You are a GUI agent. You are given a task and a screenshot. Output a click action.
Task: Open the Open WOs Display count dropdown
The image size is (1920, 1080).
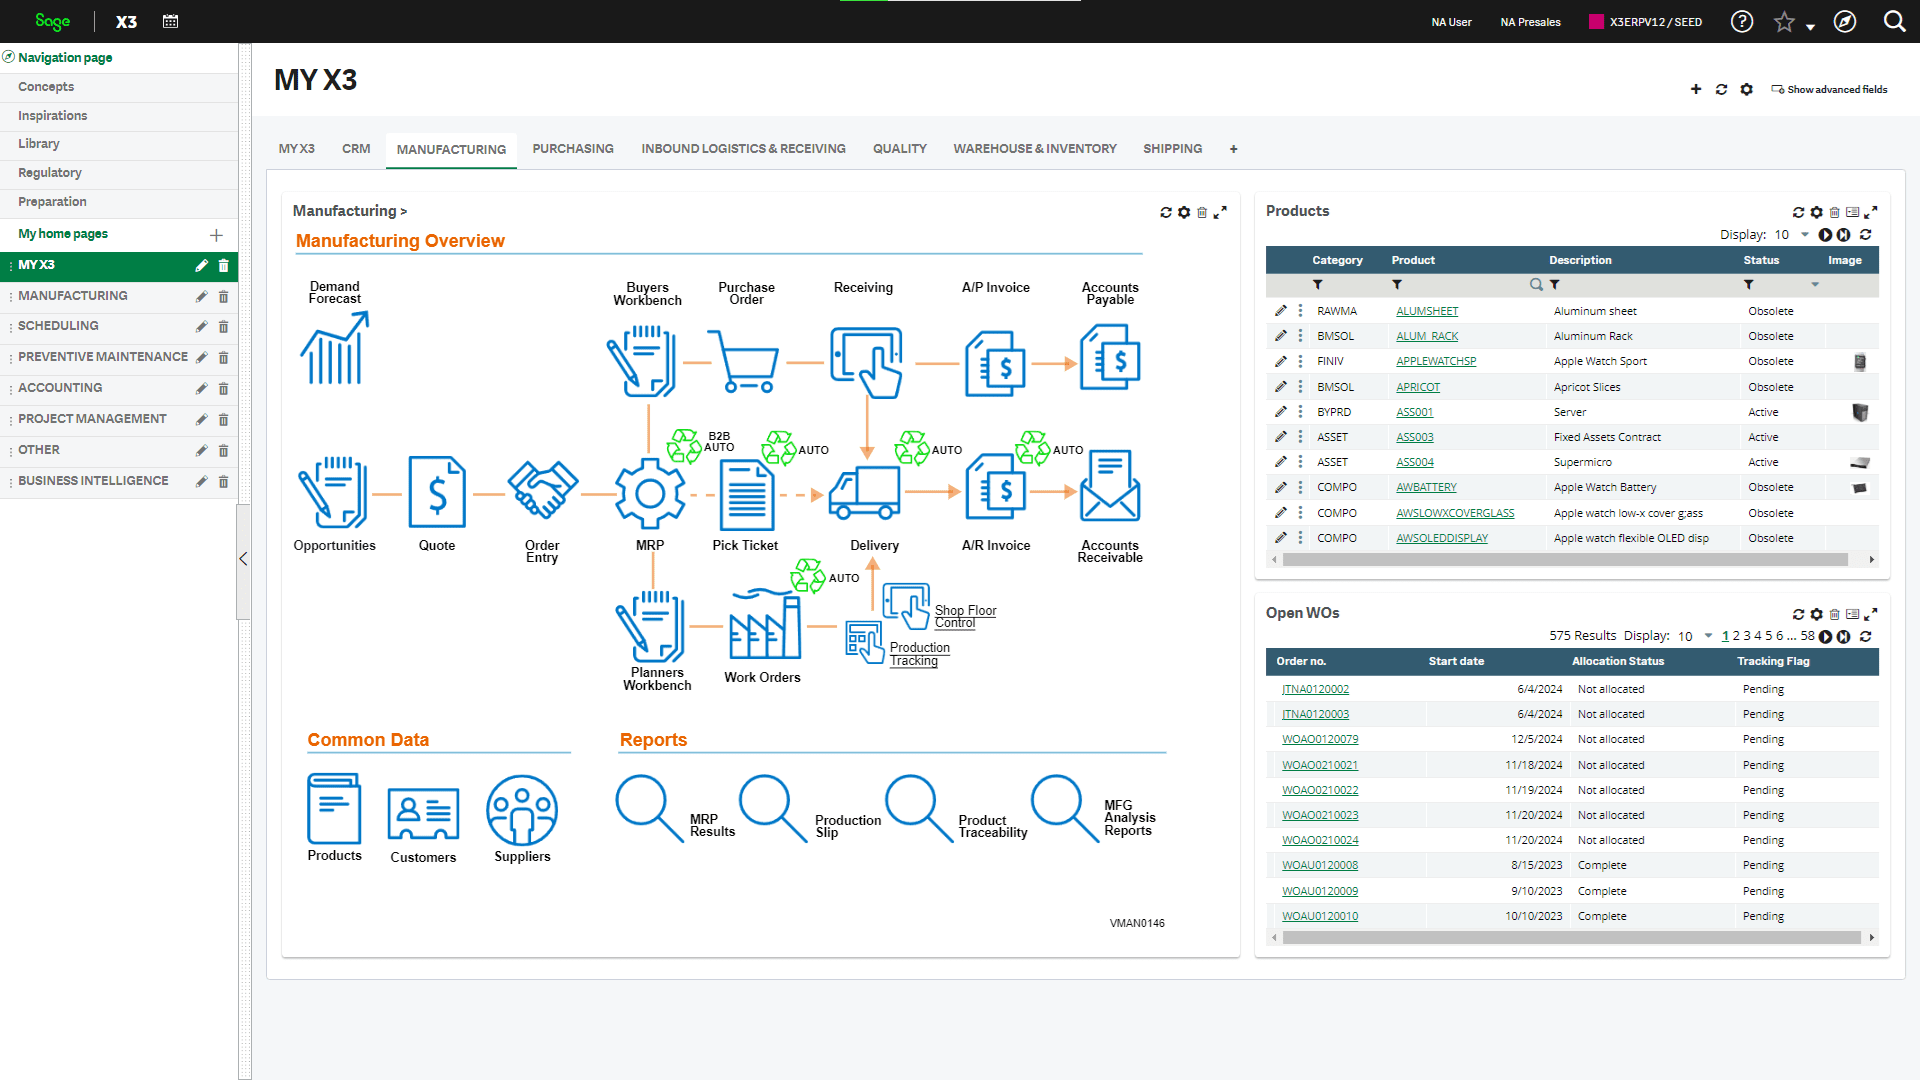pos(1708,636)
